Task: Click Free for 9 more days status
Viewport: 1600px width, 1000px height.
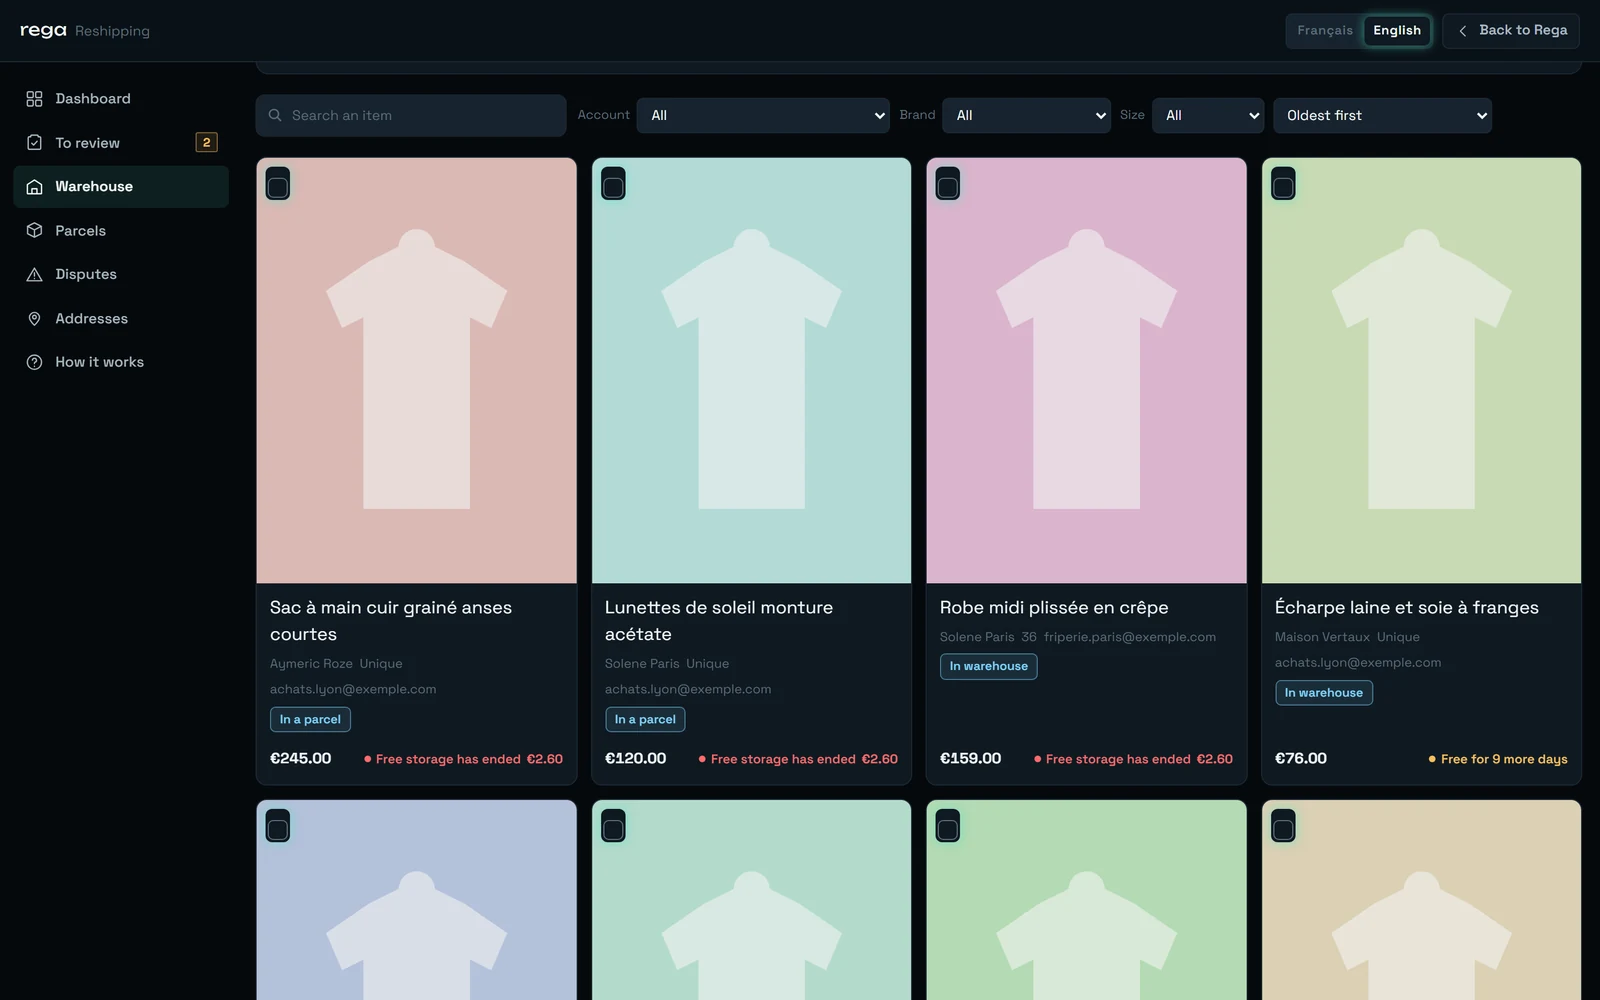Action: pyautogui.click(x=1498, y=760)
